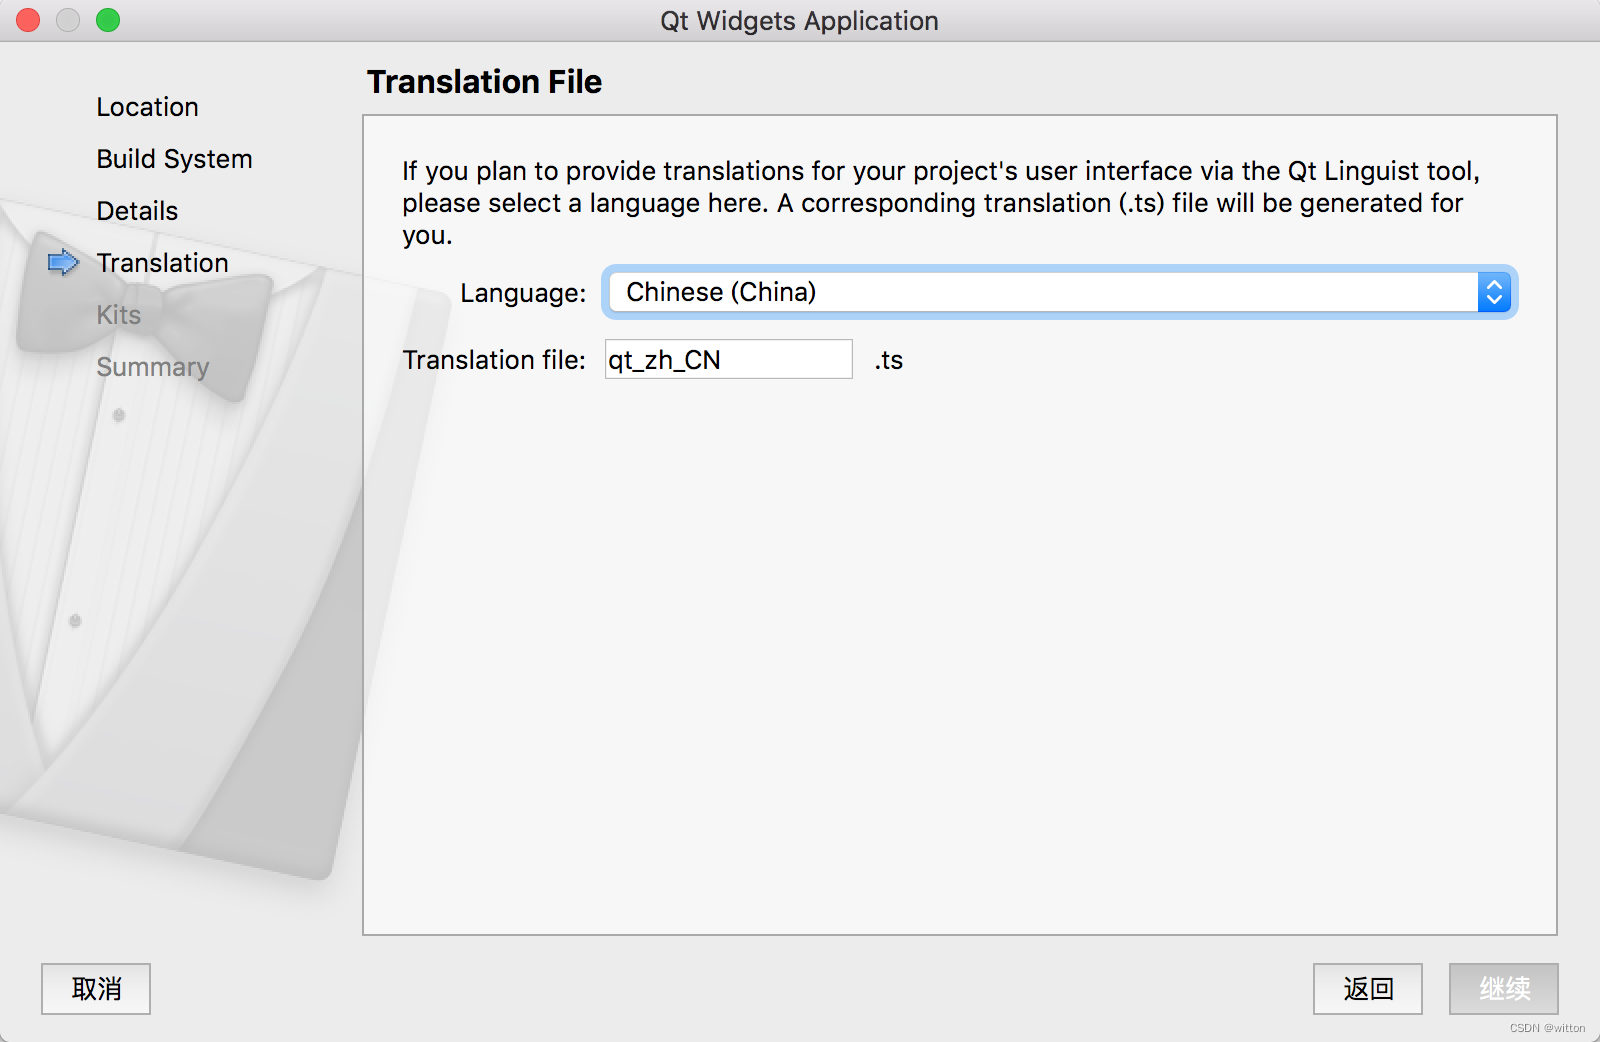
Task: Click the blue arrow beside Translation step
Action: tap(63, 262)
